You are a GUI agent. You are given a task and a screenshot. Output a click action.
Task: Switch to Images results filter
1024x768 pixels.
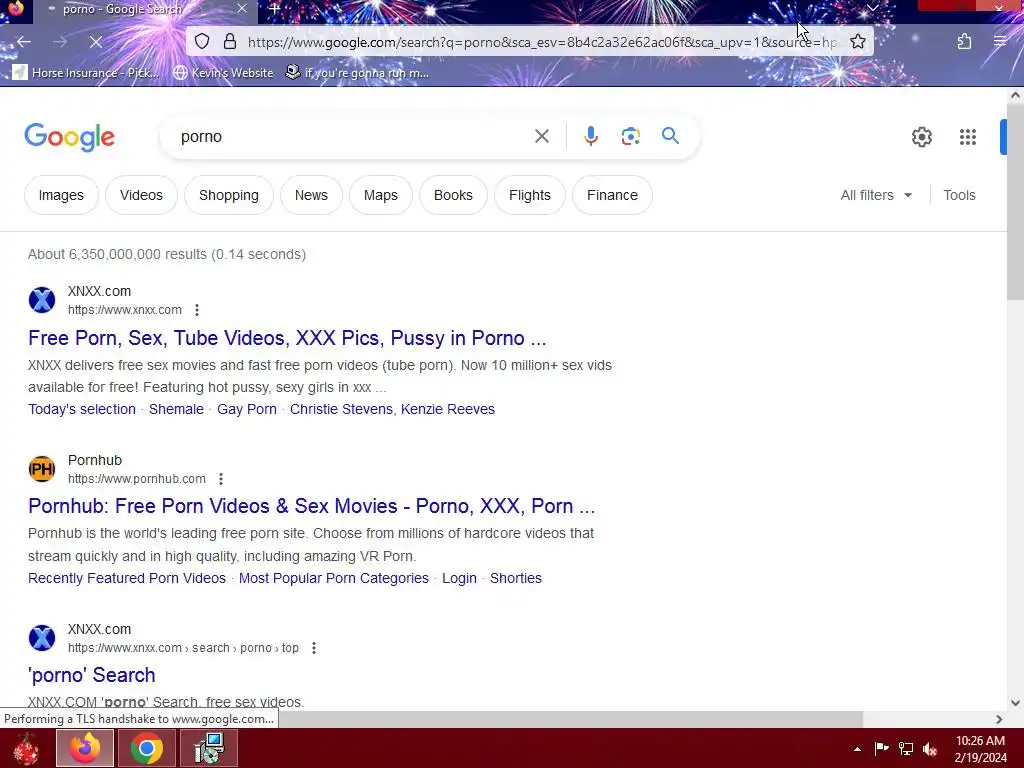tap(61, 195)
